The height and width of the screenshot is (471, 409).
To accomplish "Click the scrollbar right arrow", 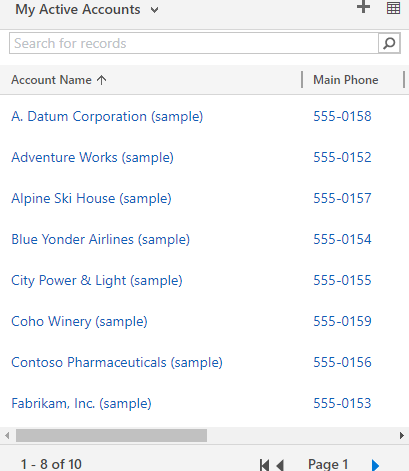I will pyautogui.click(x=402, y=435).
